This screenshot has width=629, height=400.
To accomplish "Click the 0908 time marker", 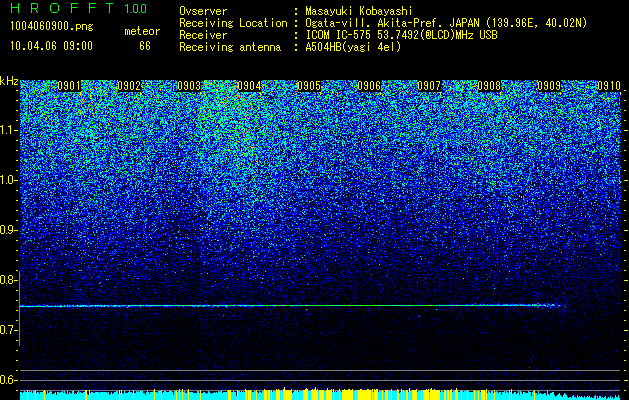I will [x=489, y=86].
